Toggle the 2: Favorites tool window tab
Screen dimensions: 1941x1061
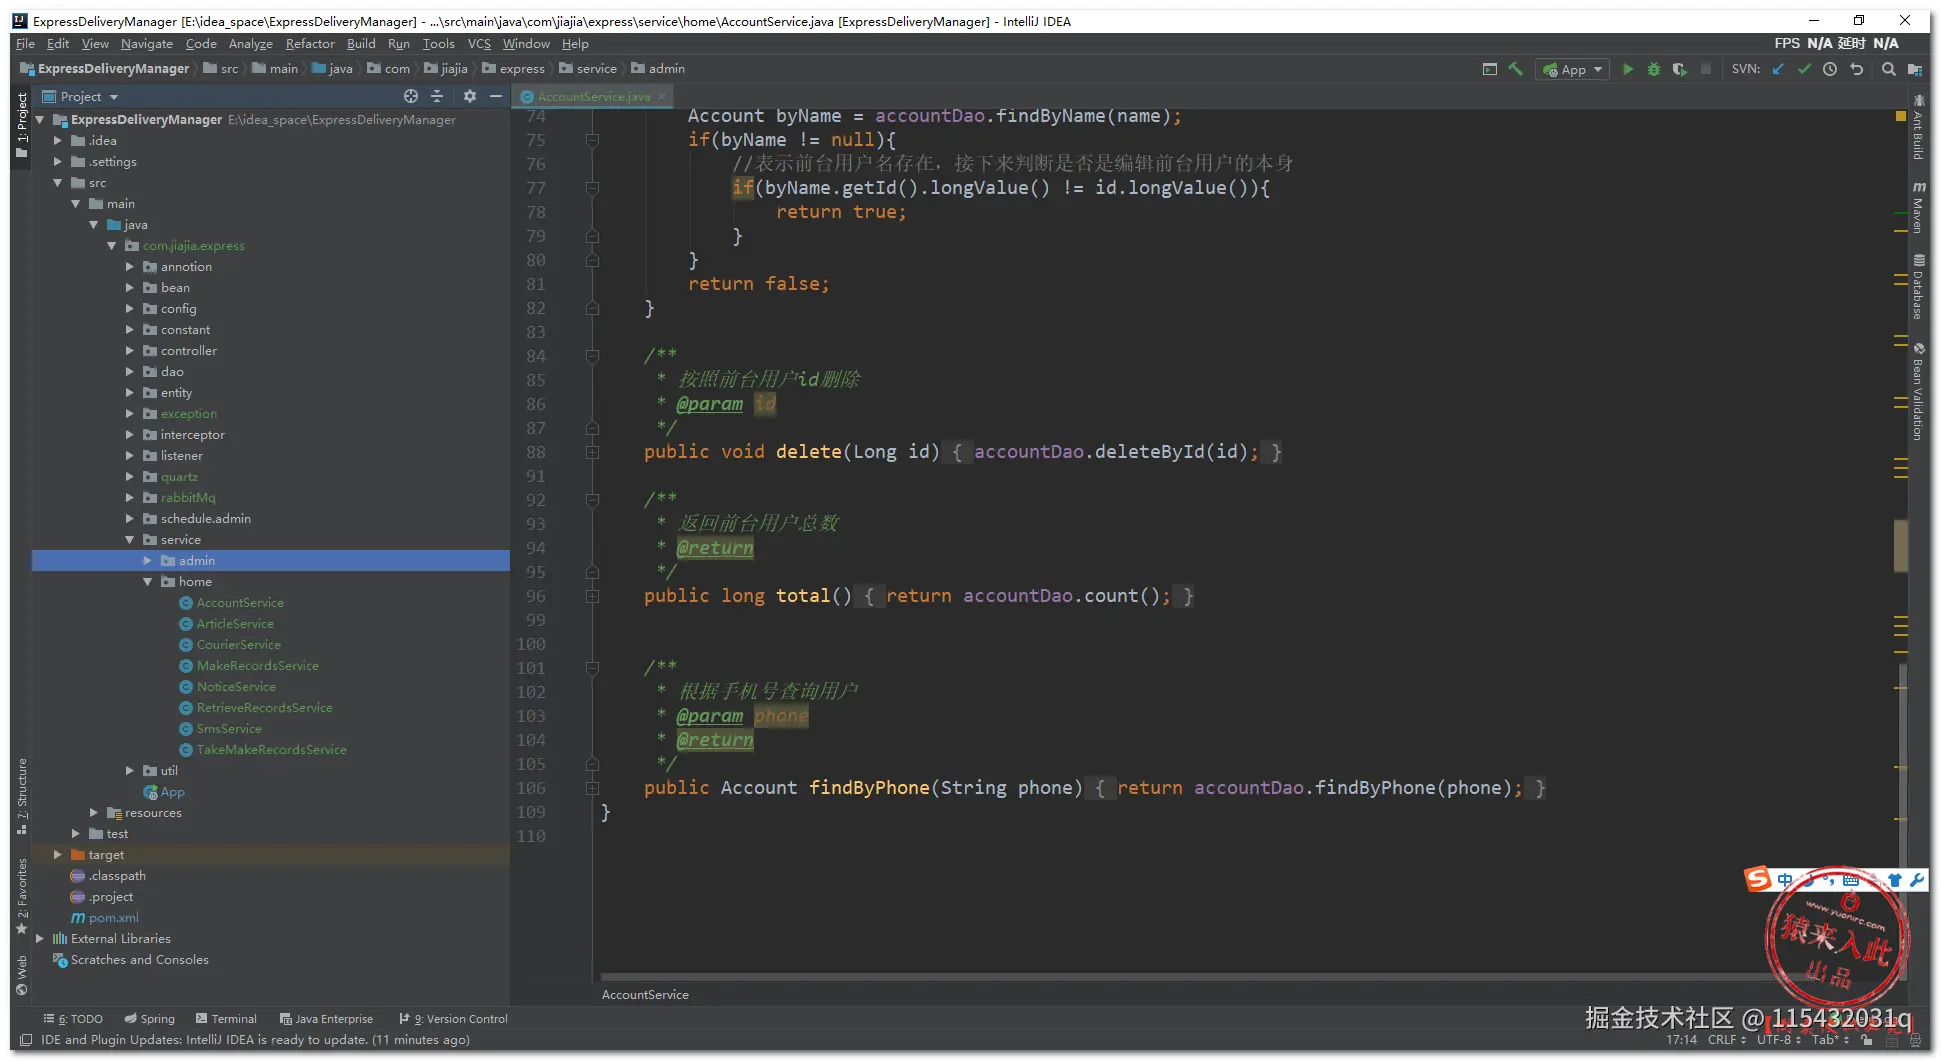click(22, 895)
